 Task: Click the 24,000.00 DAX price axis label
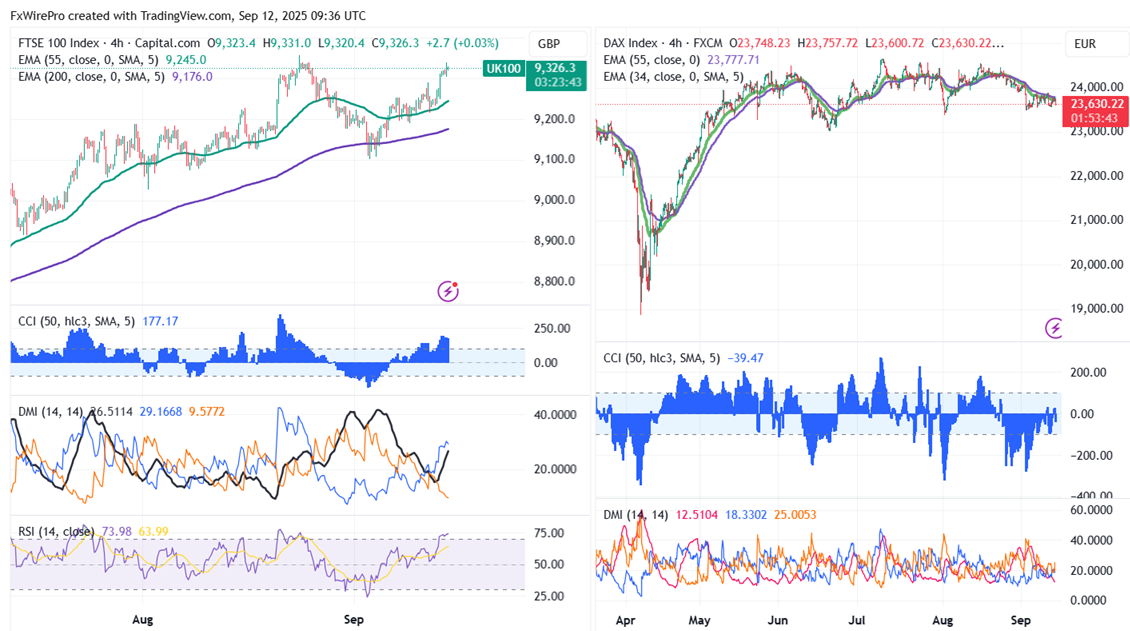point(1096,87)
